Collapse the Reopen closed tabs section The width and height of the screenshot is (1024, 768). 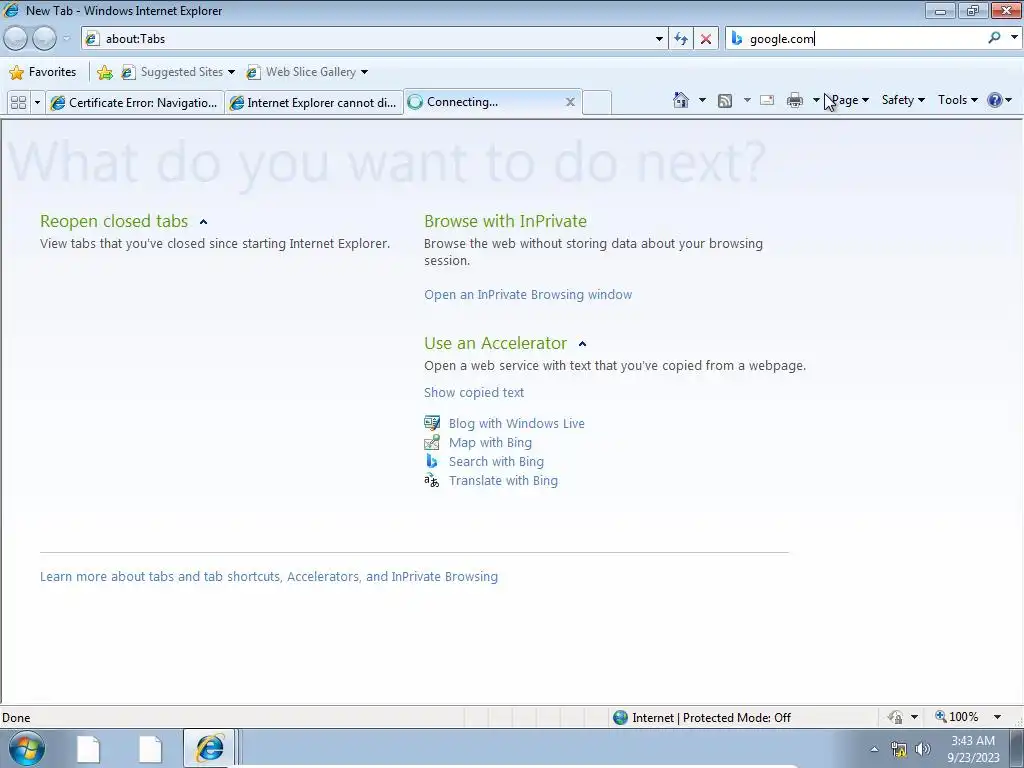tap(203, 222)
